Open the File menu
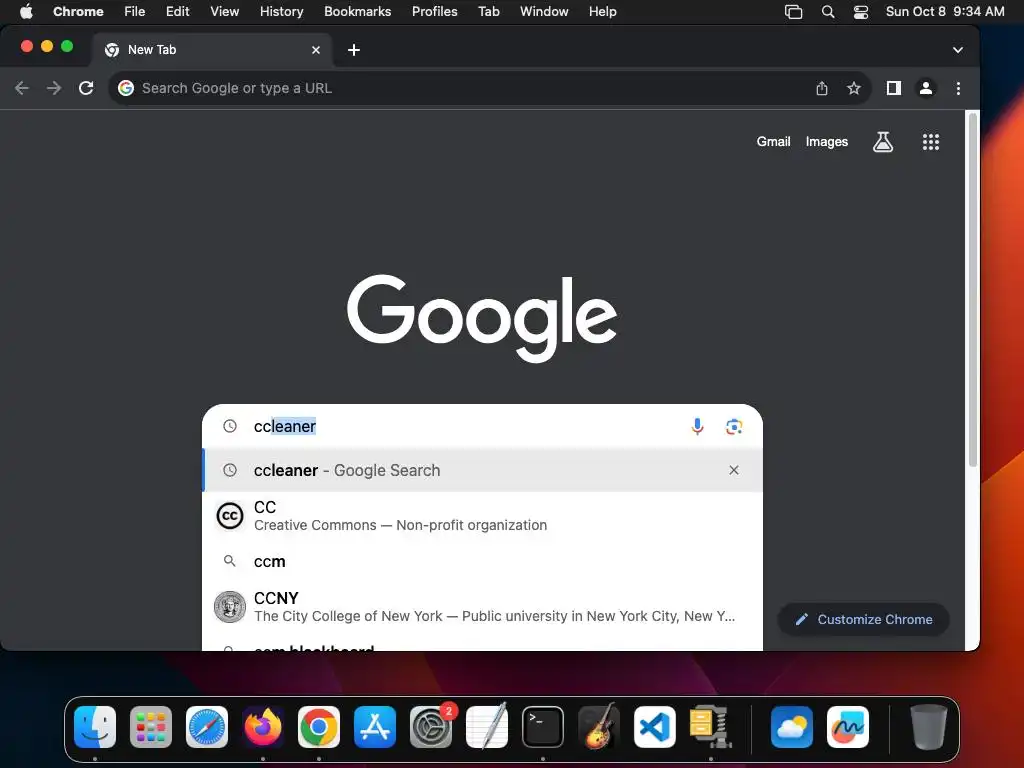The width and height of the screenshot is (1024, 768). pyautogui.click(x=135, y=12)
